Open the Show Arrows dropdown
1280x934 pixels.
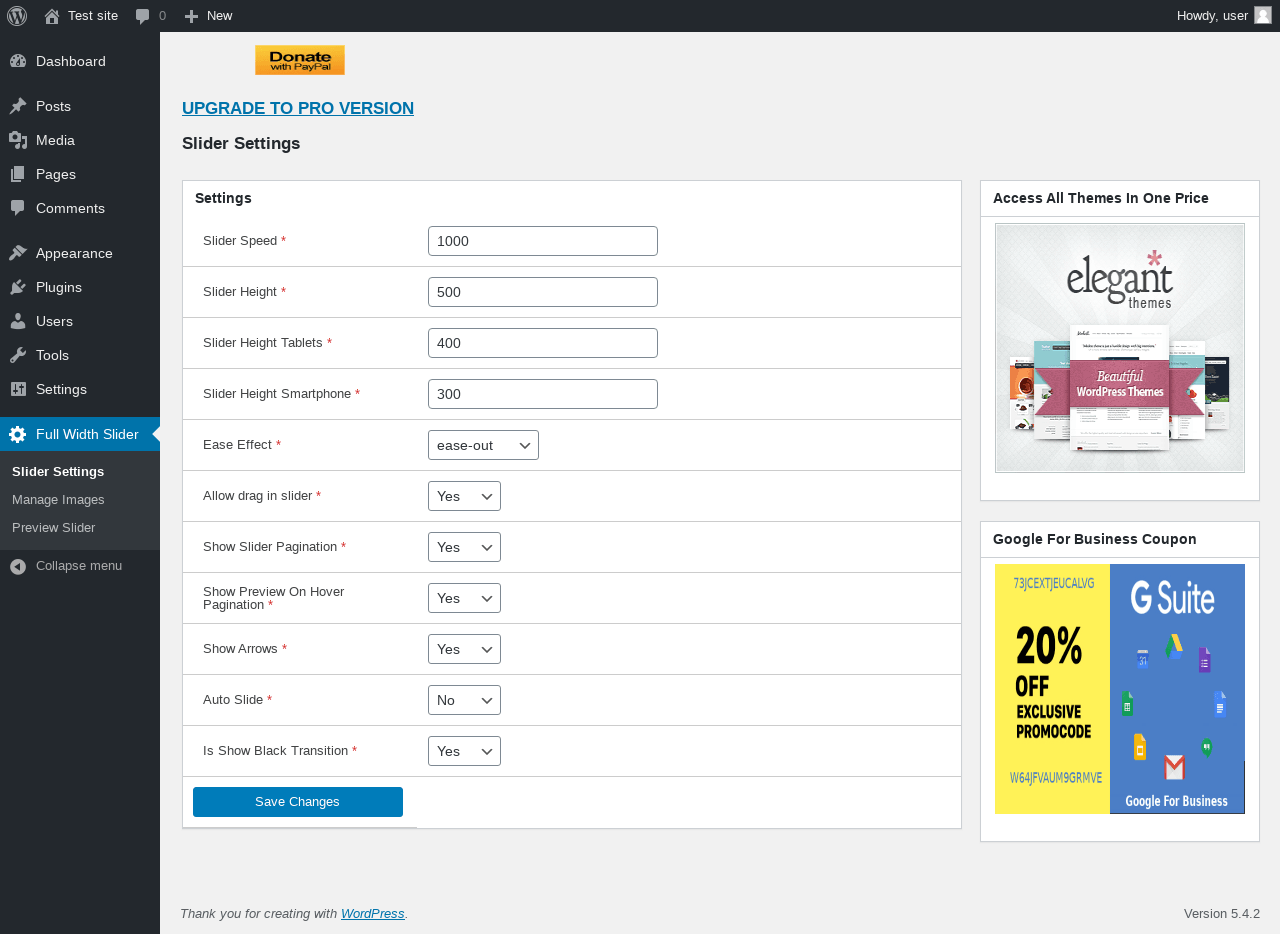pyautogui.click(x=464, y=649)
